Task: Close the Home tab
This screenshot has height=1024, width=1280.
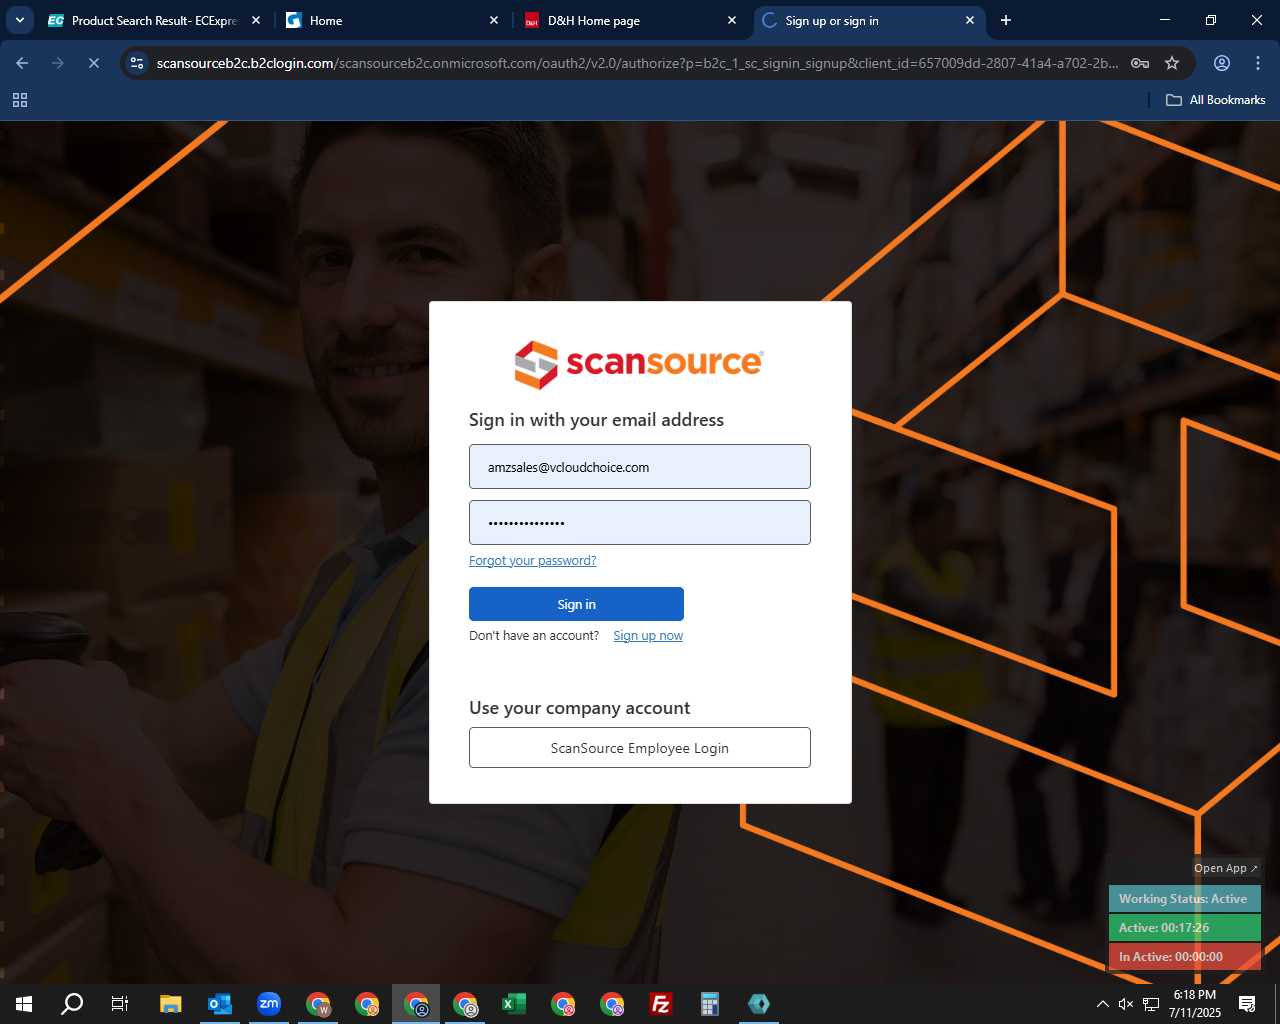Action: (494, 20)
